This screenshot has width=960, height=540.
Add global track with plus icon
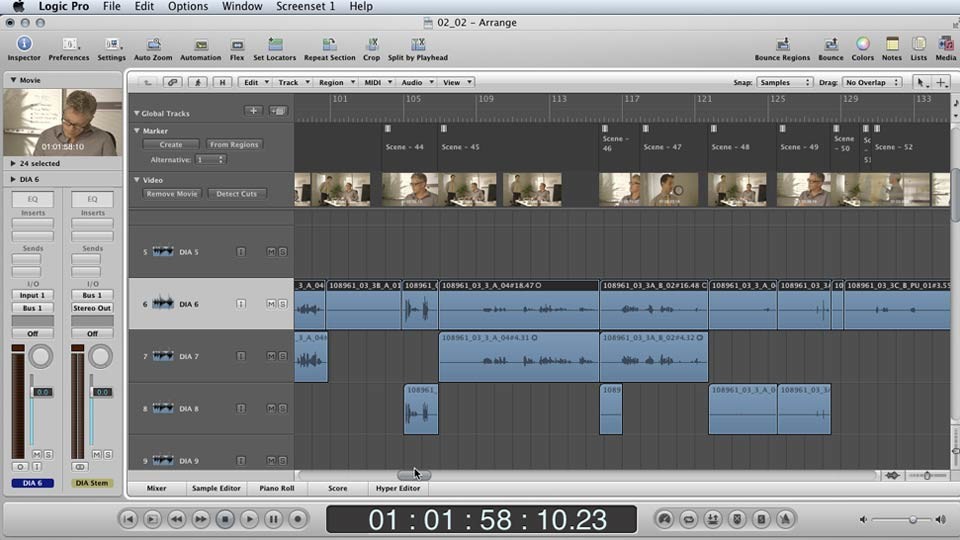[x=253, y=111]
